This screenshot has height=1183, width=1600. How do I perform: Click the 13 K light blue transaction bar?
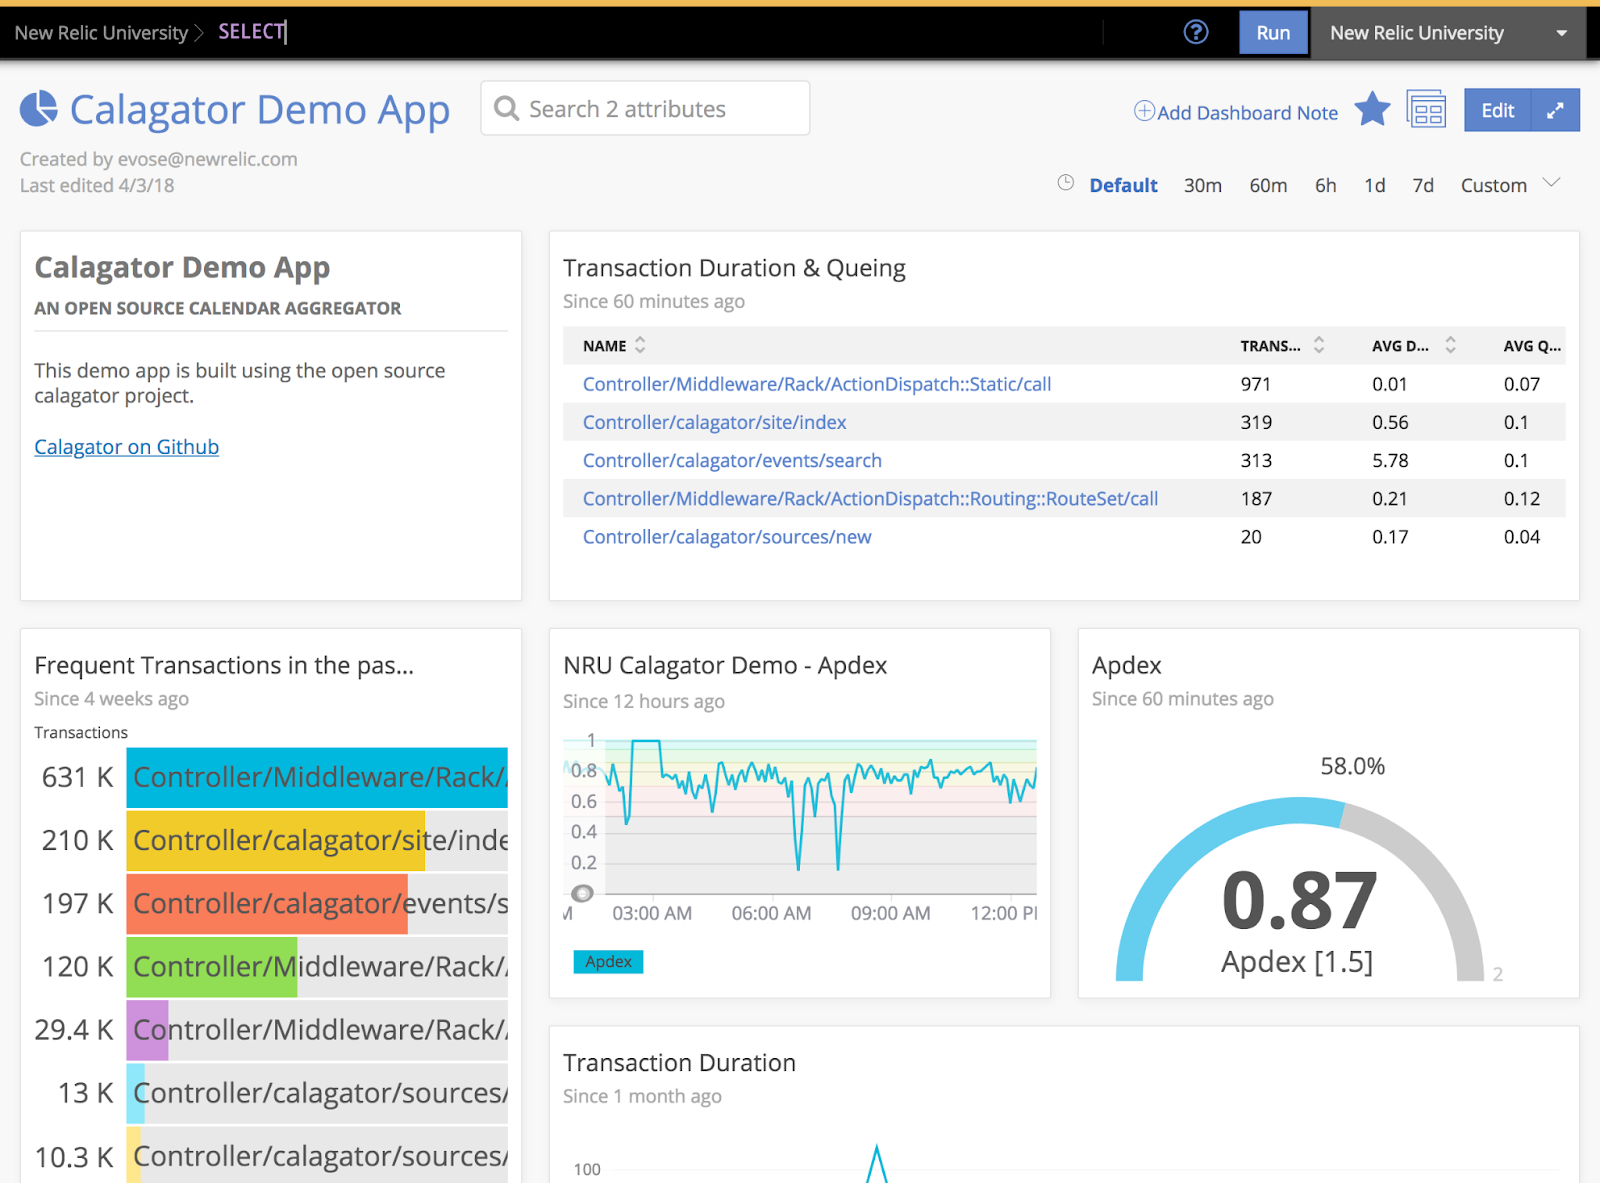point(136,1093)
